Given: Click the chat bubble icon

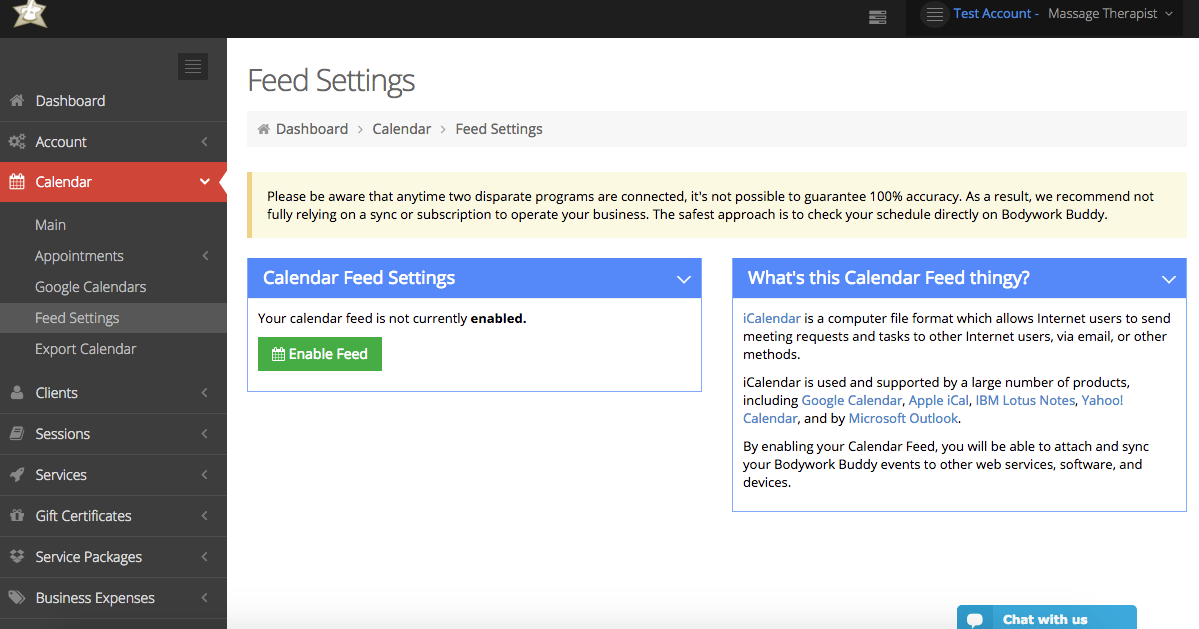Looking at the screenshot, I should pyautogui.click(x=974, y=619).
